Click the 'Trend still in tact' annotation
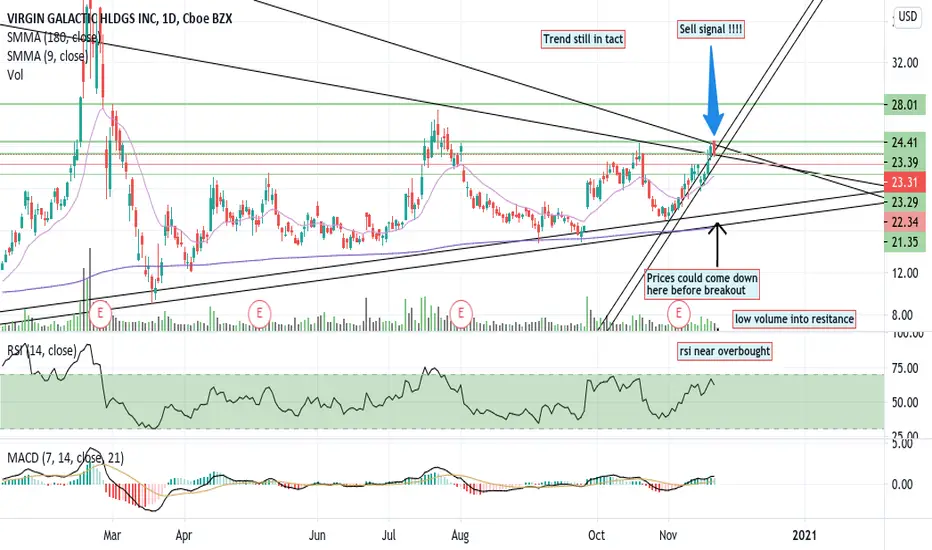This screenshot has height=550, width=932. click(x=583, y=39)
